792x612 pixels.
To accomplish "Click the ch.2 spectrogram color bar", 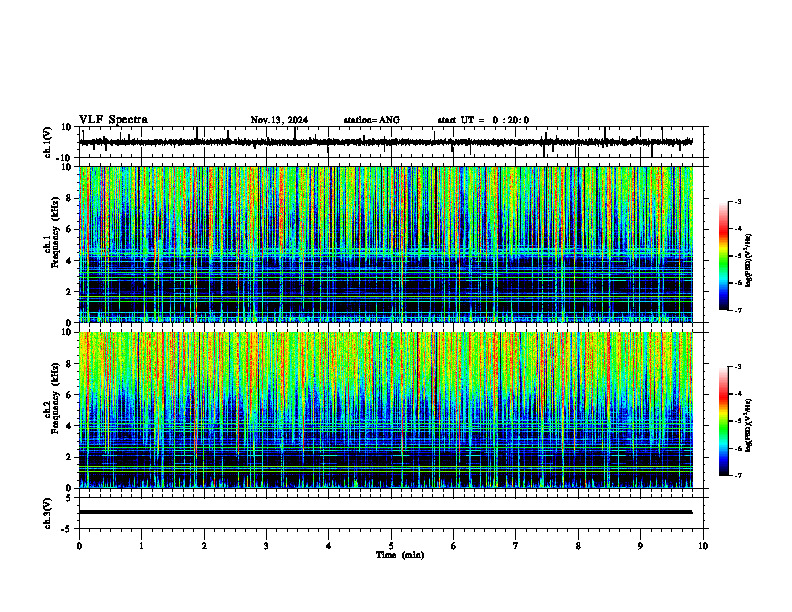I will coord(724,421).
